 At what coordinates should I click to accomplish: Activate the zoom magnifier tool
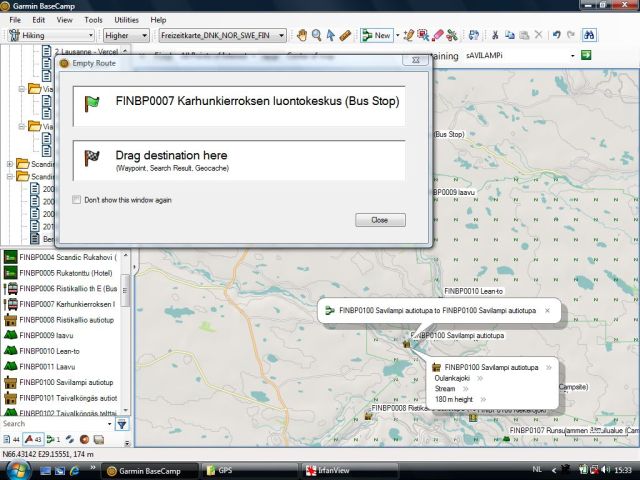click(x=317, y=35)
